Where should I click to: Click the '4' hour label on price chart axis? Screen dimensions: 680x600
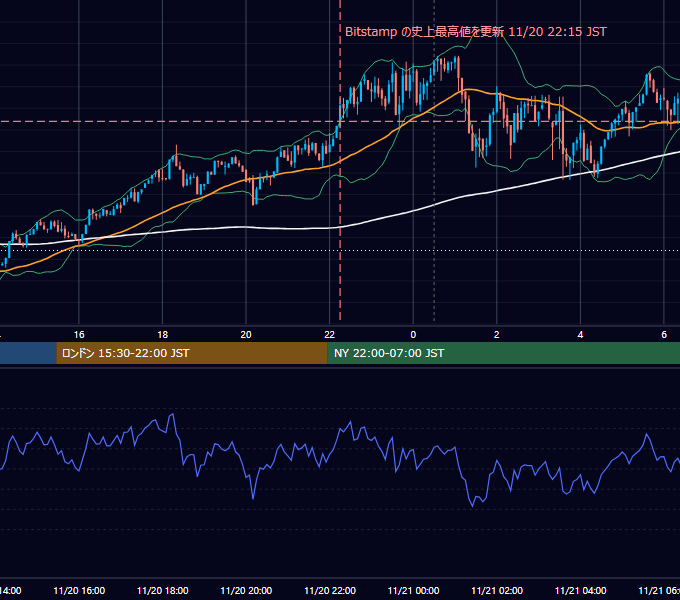coord(580,335)
